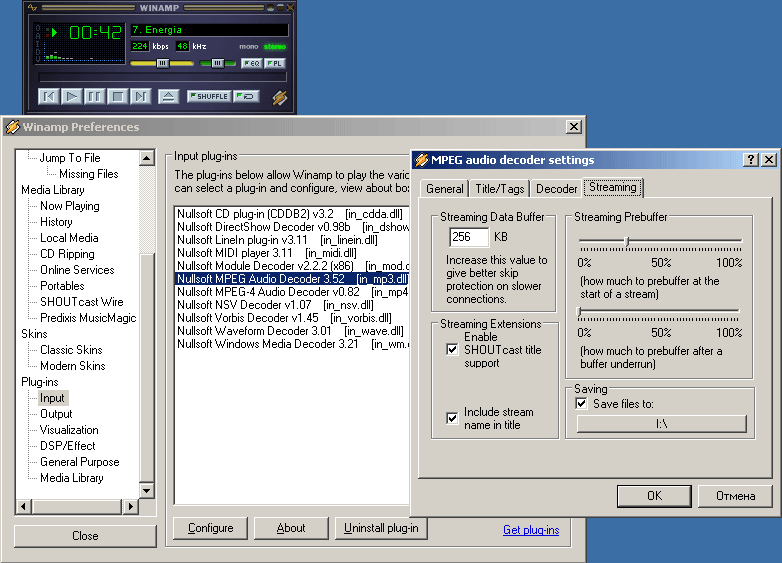Toggle the Repeat button in Winamp
782x563 pixels.
[246, 96]
